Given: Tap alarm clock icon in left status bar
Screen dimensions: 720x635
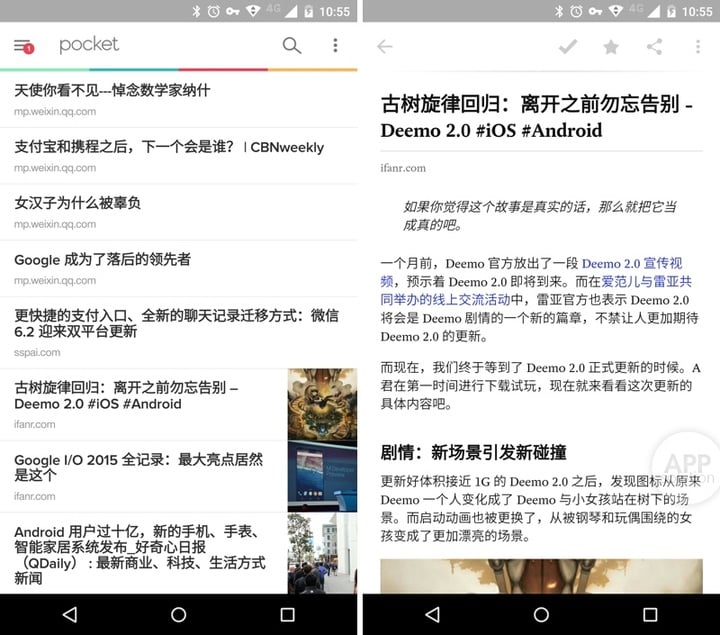Looking at the screenshot, I should tap(214, 11).
